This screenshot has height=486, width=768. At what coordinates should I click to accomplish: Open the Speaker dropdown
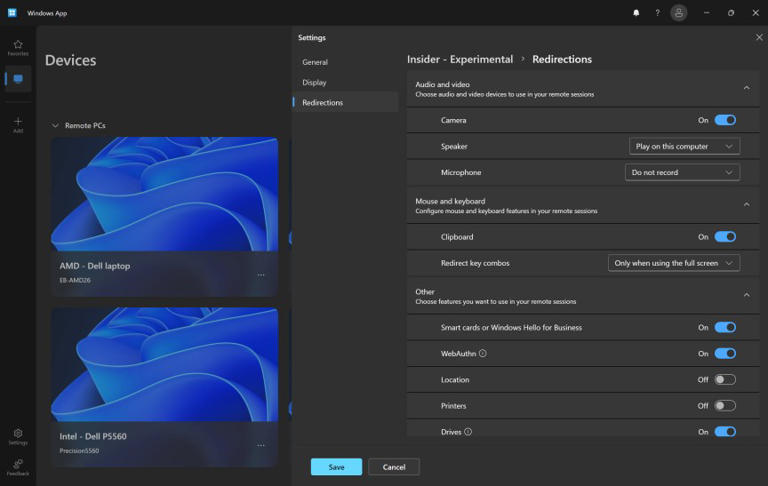(x=684, y=146)
